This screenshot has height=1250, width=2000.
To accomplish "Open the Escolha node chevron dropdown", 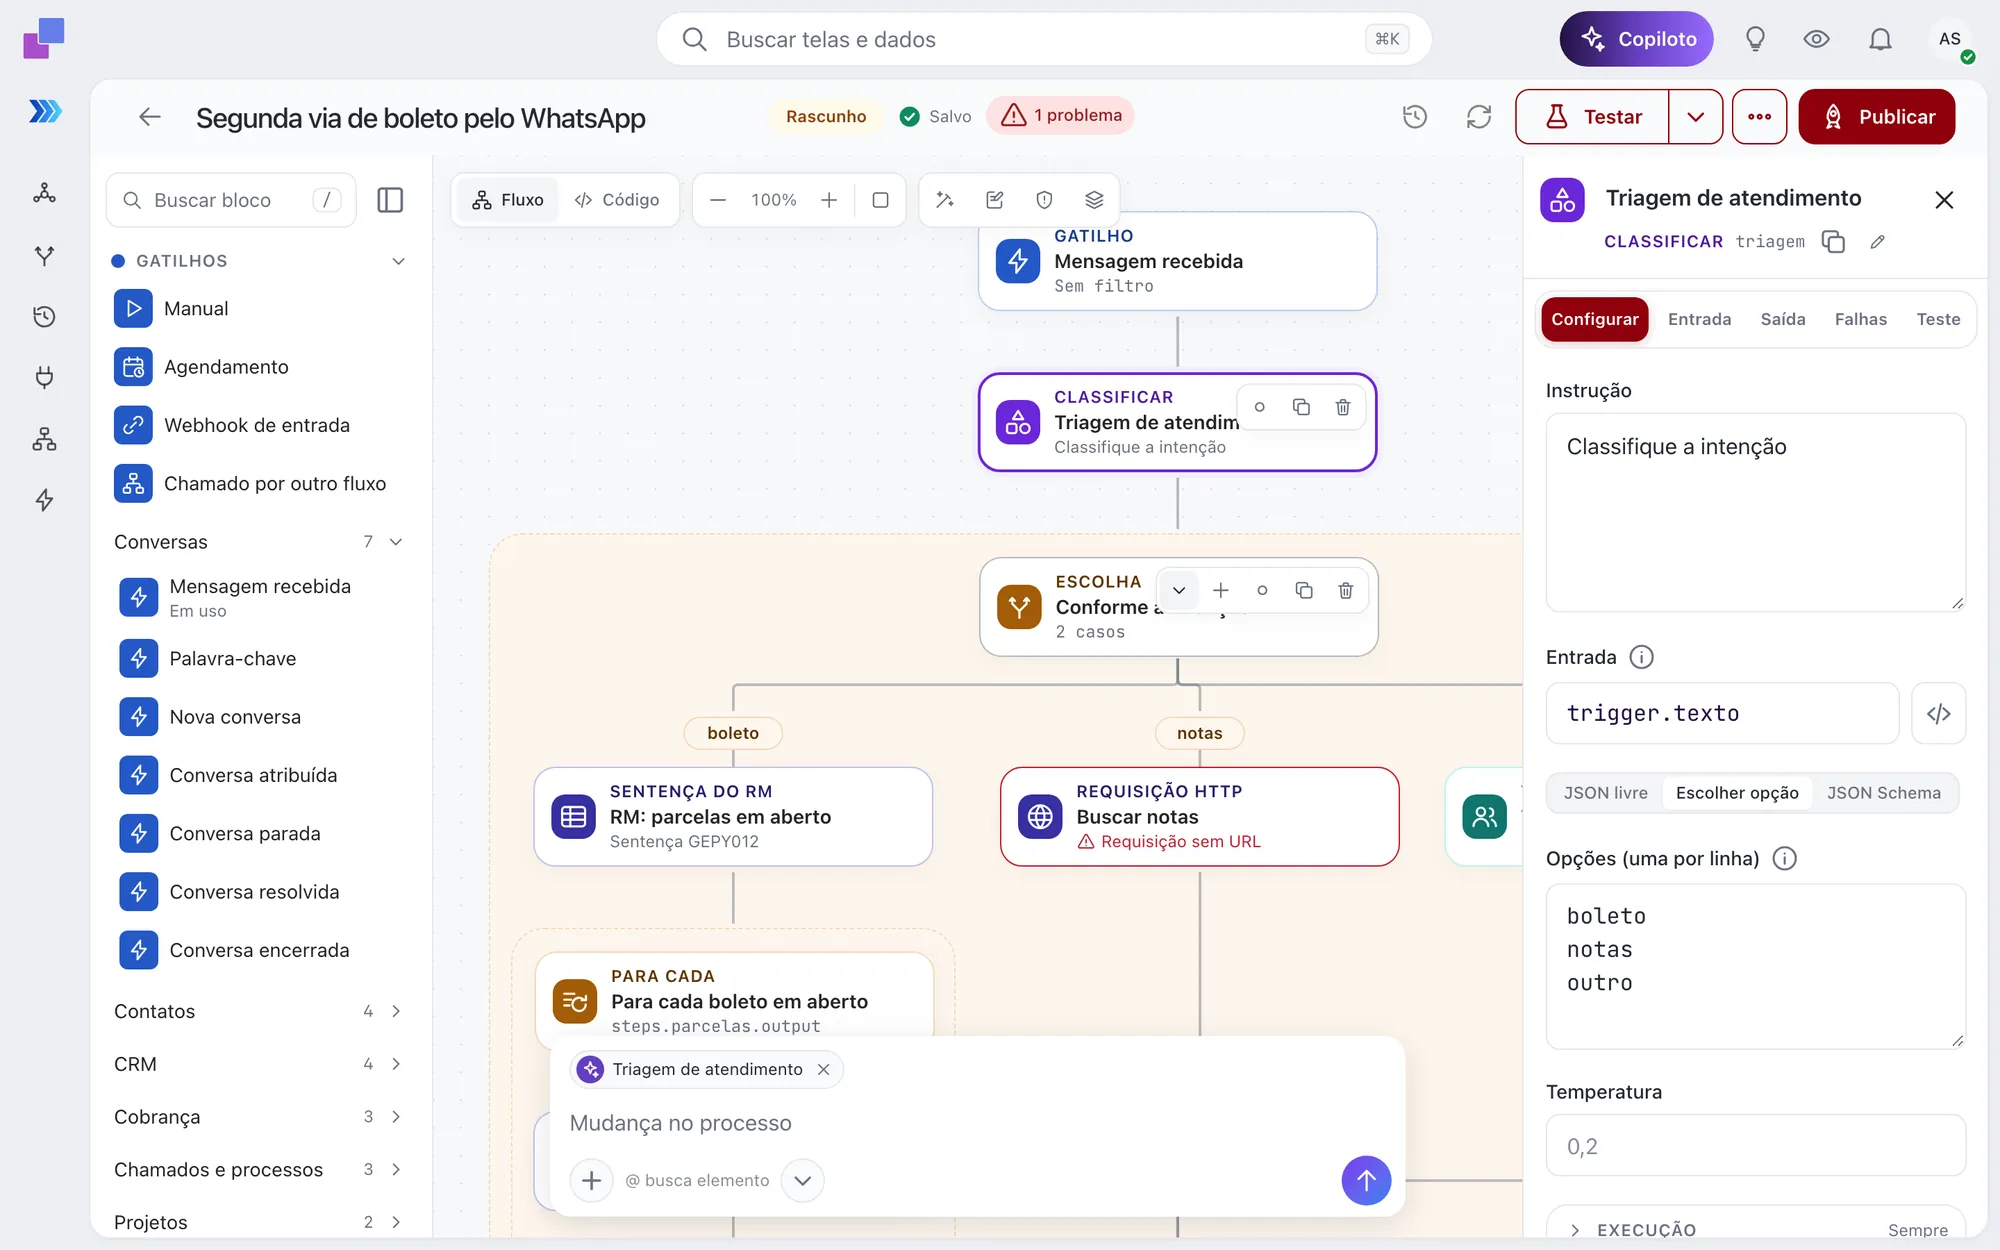I will [x=1179, y=590].
